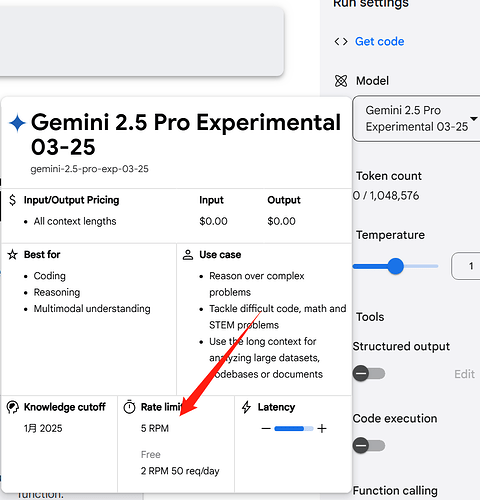Click the Temperature slider handle

click(396, 266)
